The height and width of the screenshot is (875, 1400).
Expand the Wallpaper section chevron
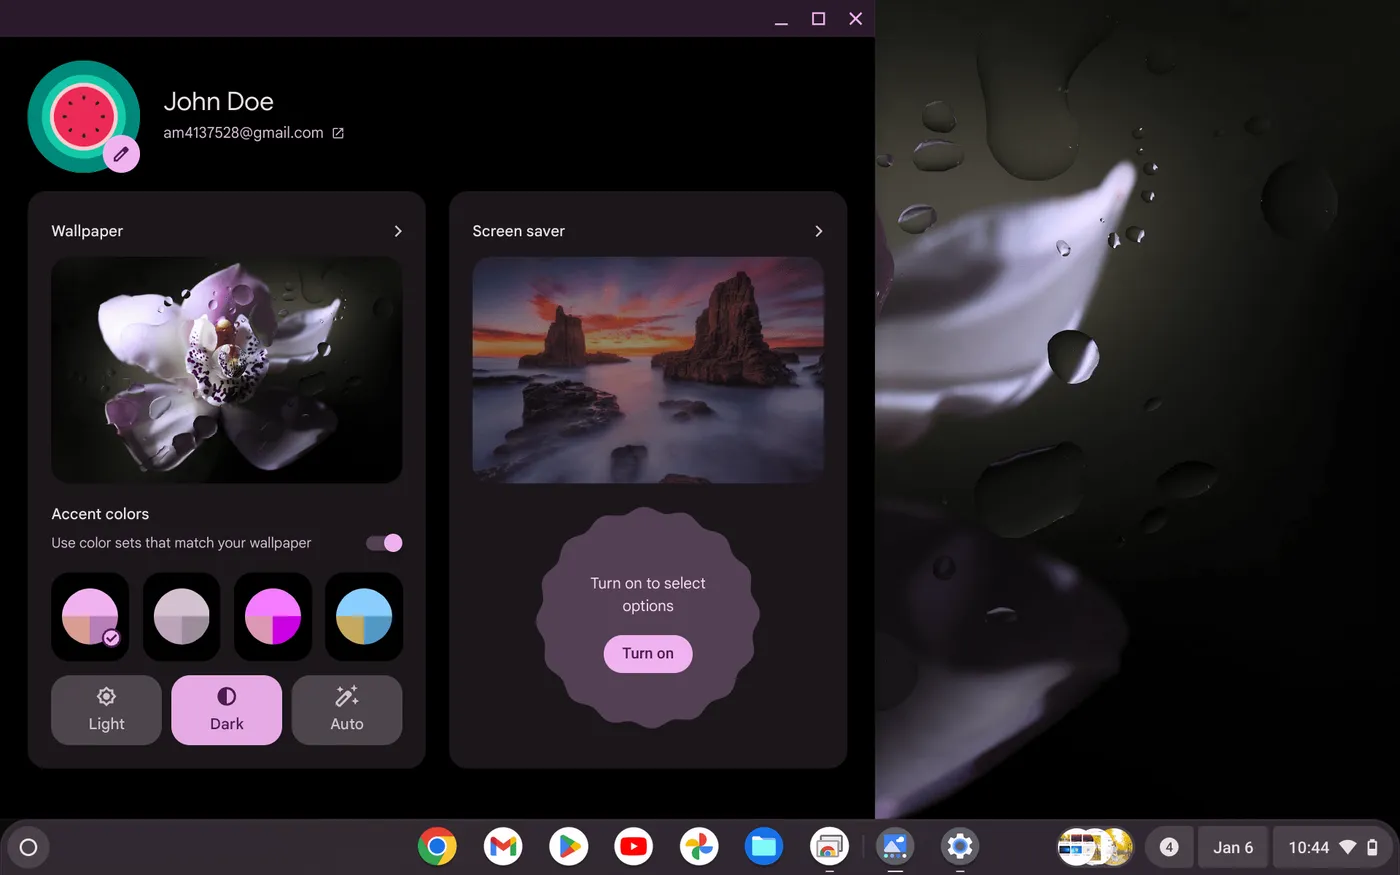(x=398, y=231)
